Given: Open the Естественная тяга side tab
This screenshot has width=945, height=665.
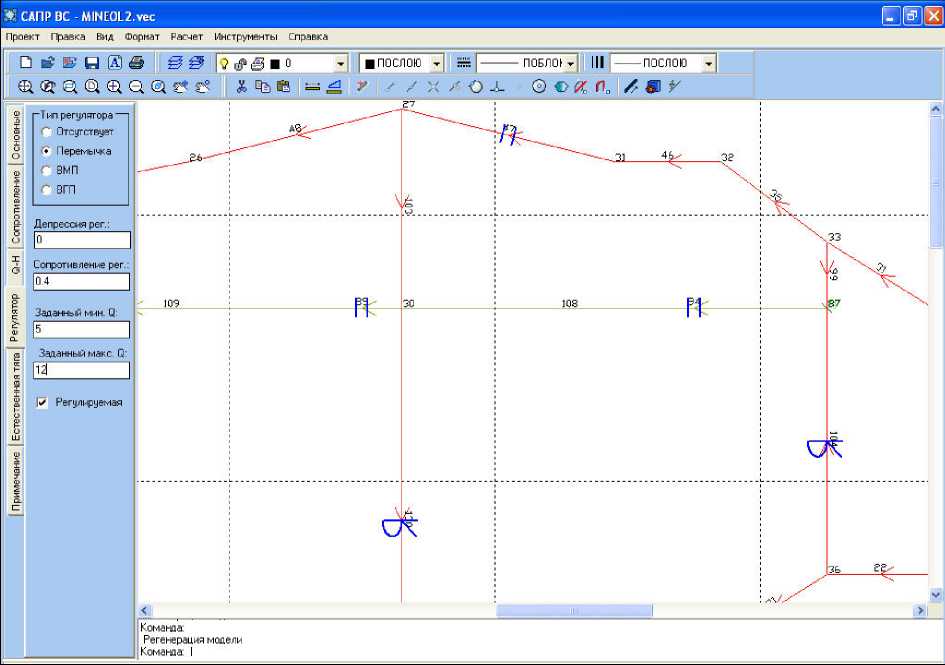Looking at the screenshot, I should [x=15, y=397].
